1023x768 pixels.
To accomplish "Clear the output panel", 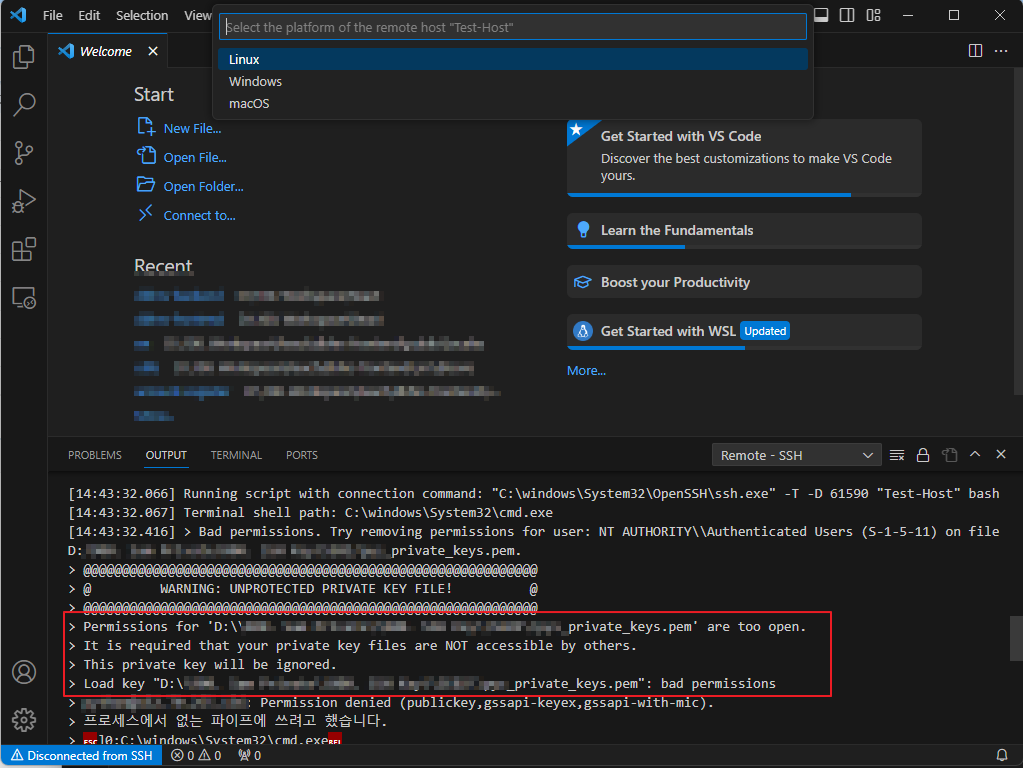I will [x=897, y=455].
